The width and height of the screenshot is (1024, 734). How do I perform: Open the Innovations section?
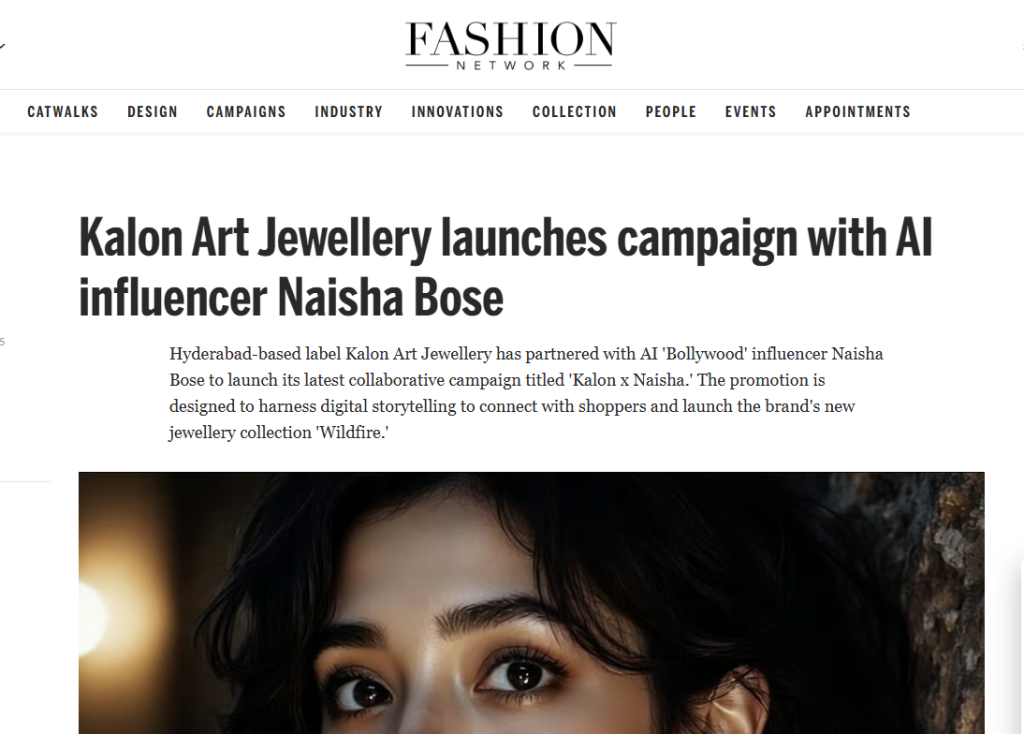coord(458,112)
